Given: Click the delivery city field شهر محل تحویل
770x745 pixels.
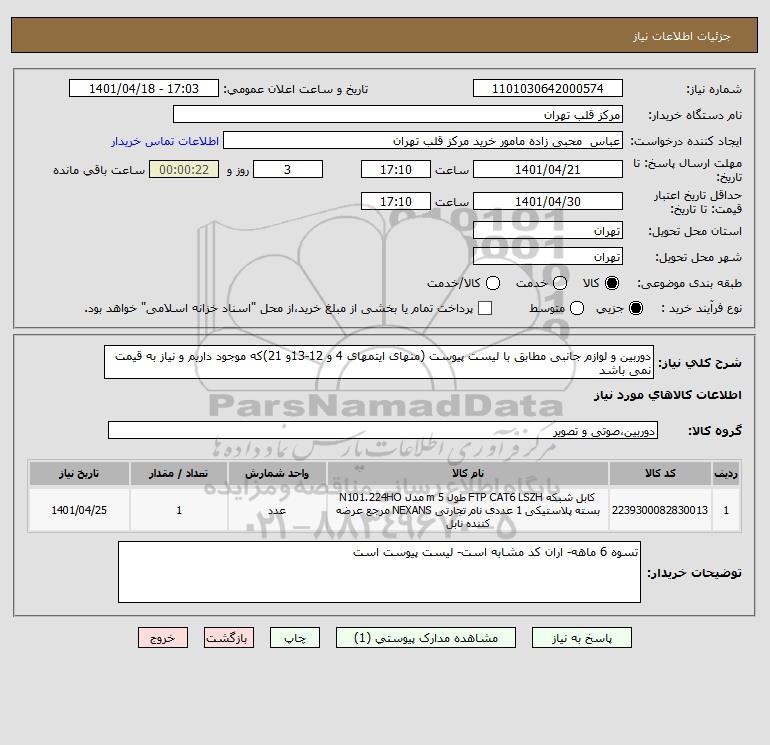Looking at the screenshot, I should [548, 256].
